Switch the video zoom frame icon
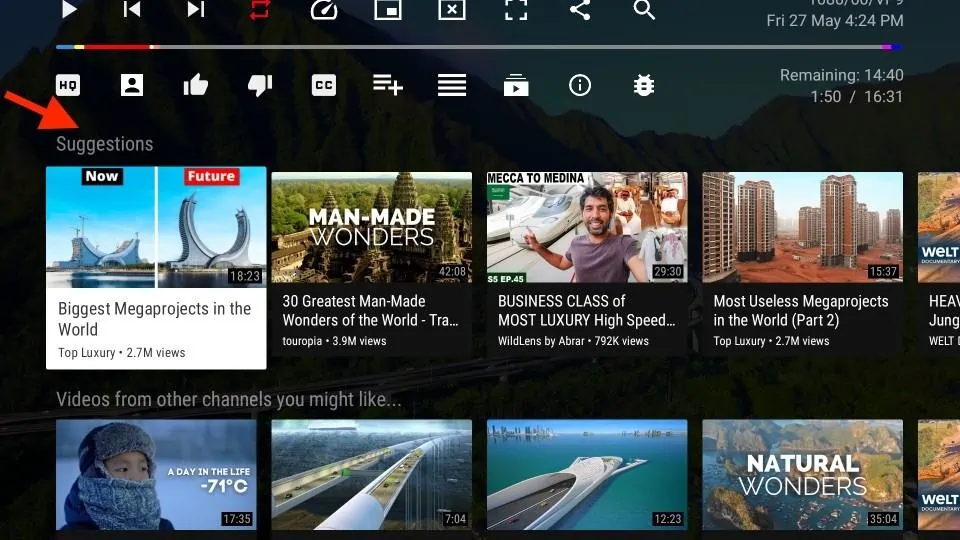 tap(516, 9)
